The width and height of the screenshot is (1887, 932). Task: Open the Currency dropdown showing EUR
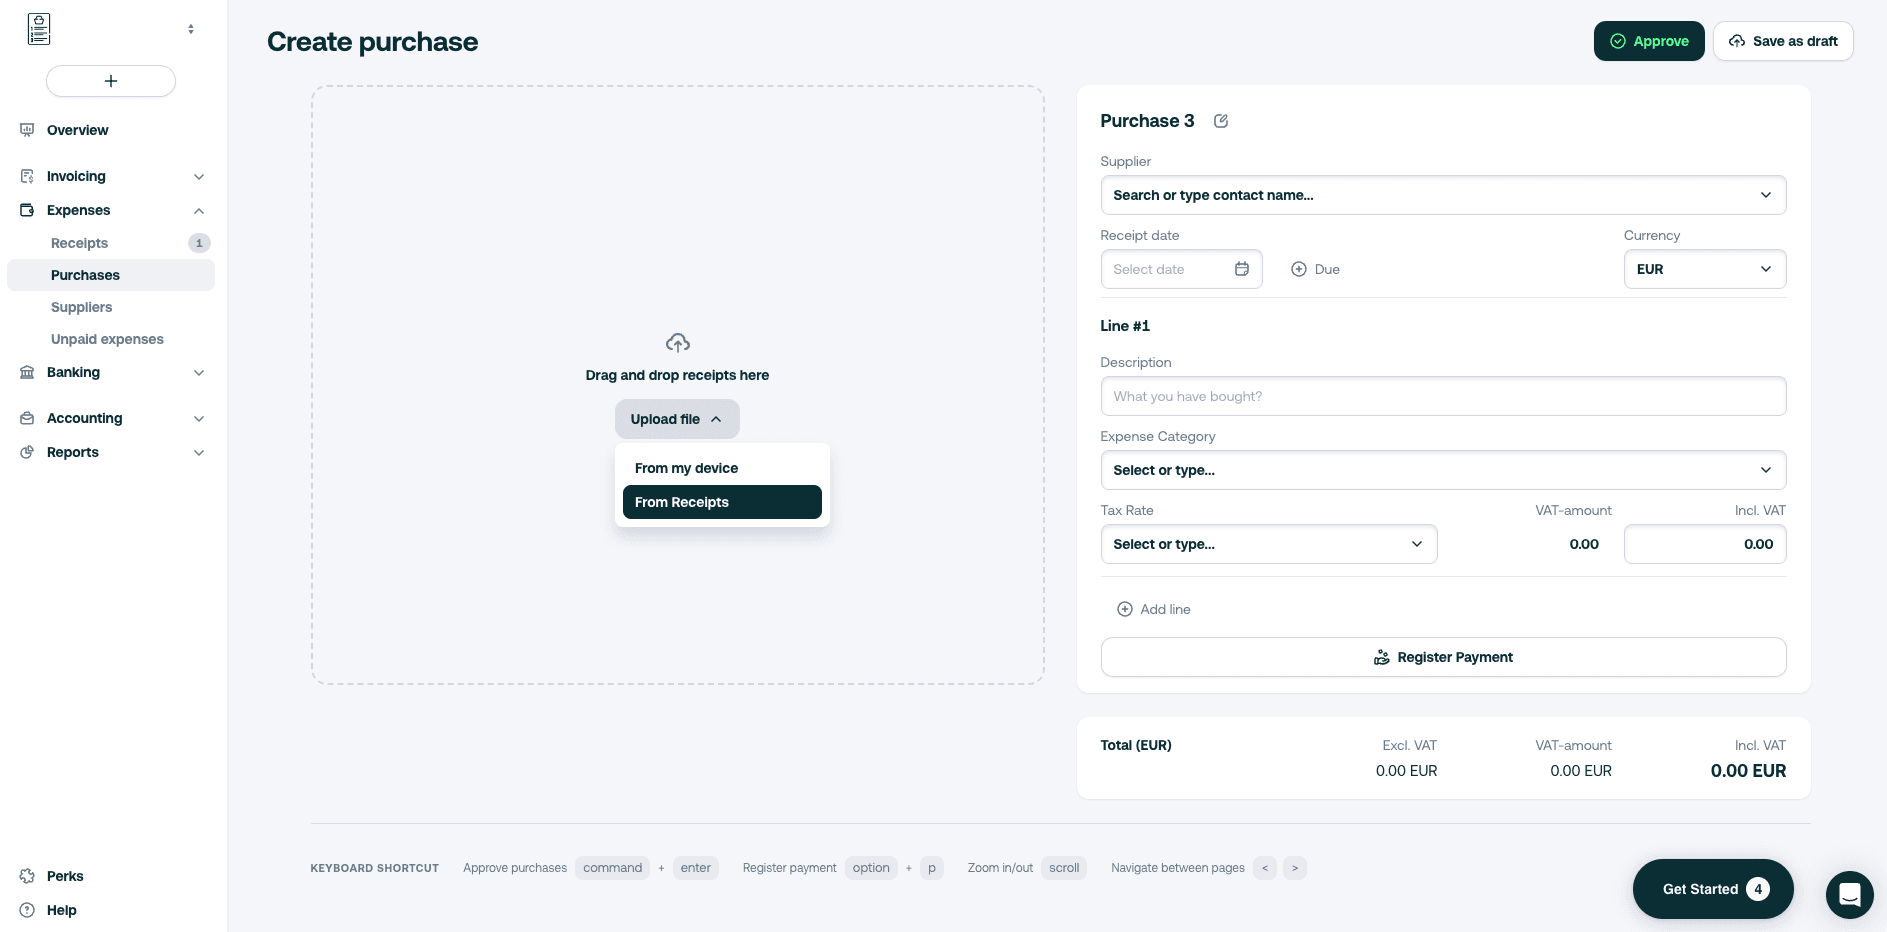coord(1704,269)
